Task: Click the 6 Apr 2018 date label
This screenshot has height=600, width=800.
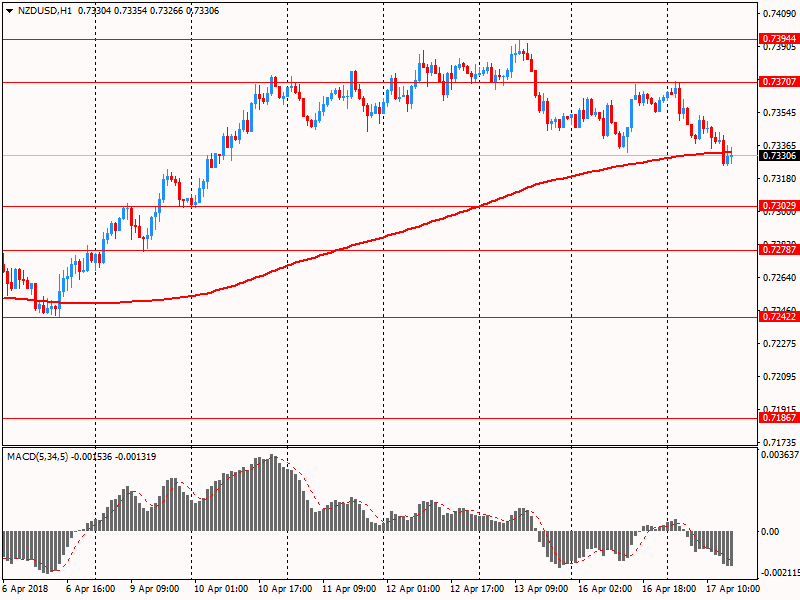Action: [x=26, y=589]
